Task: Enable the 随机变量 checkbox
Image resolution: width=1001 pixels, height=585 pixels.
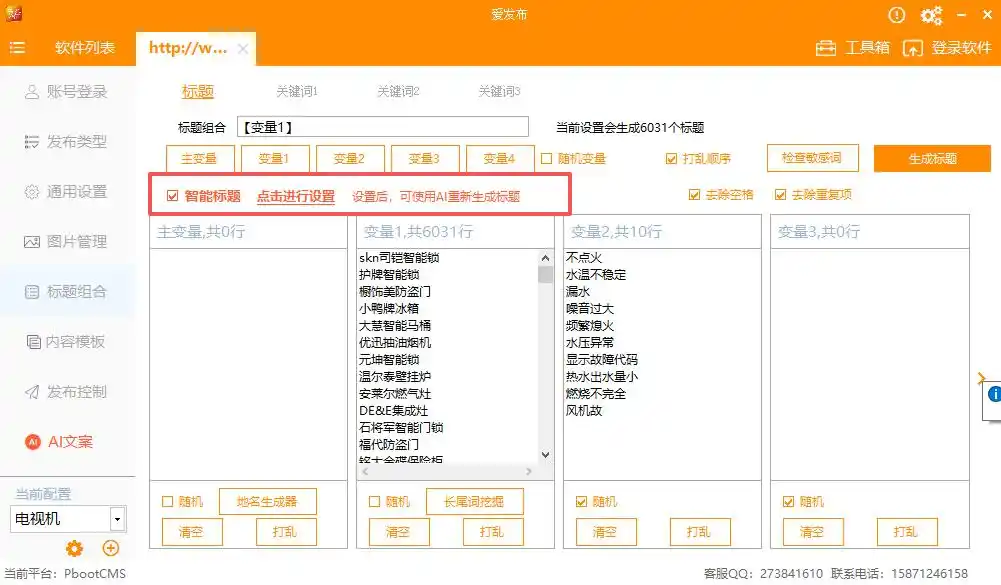Action: 546,158
